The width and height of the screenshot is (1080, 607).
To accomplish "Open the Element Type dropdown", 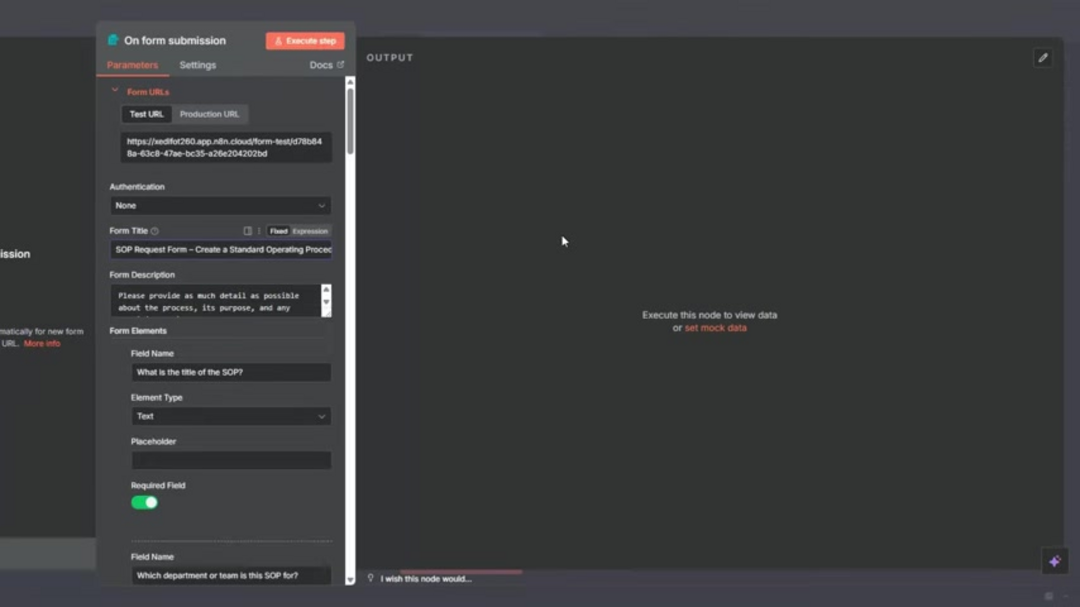I will pyautogui.click(x=230, y=415).
